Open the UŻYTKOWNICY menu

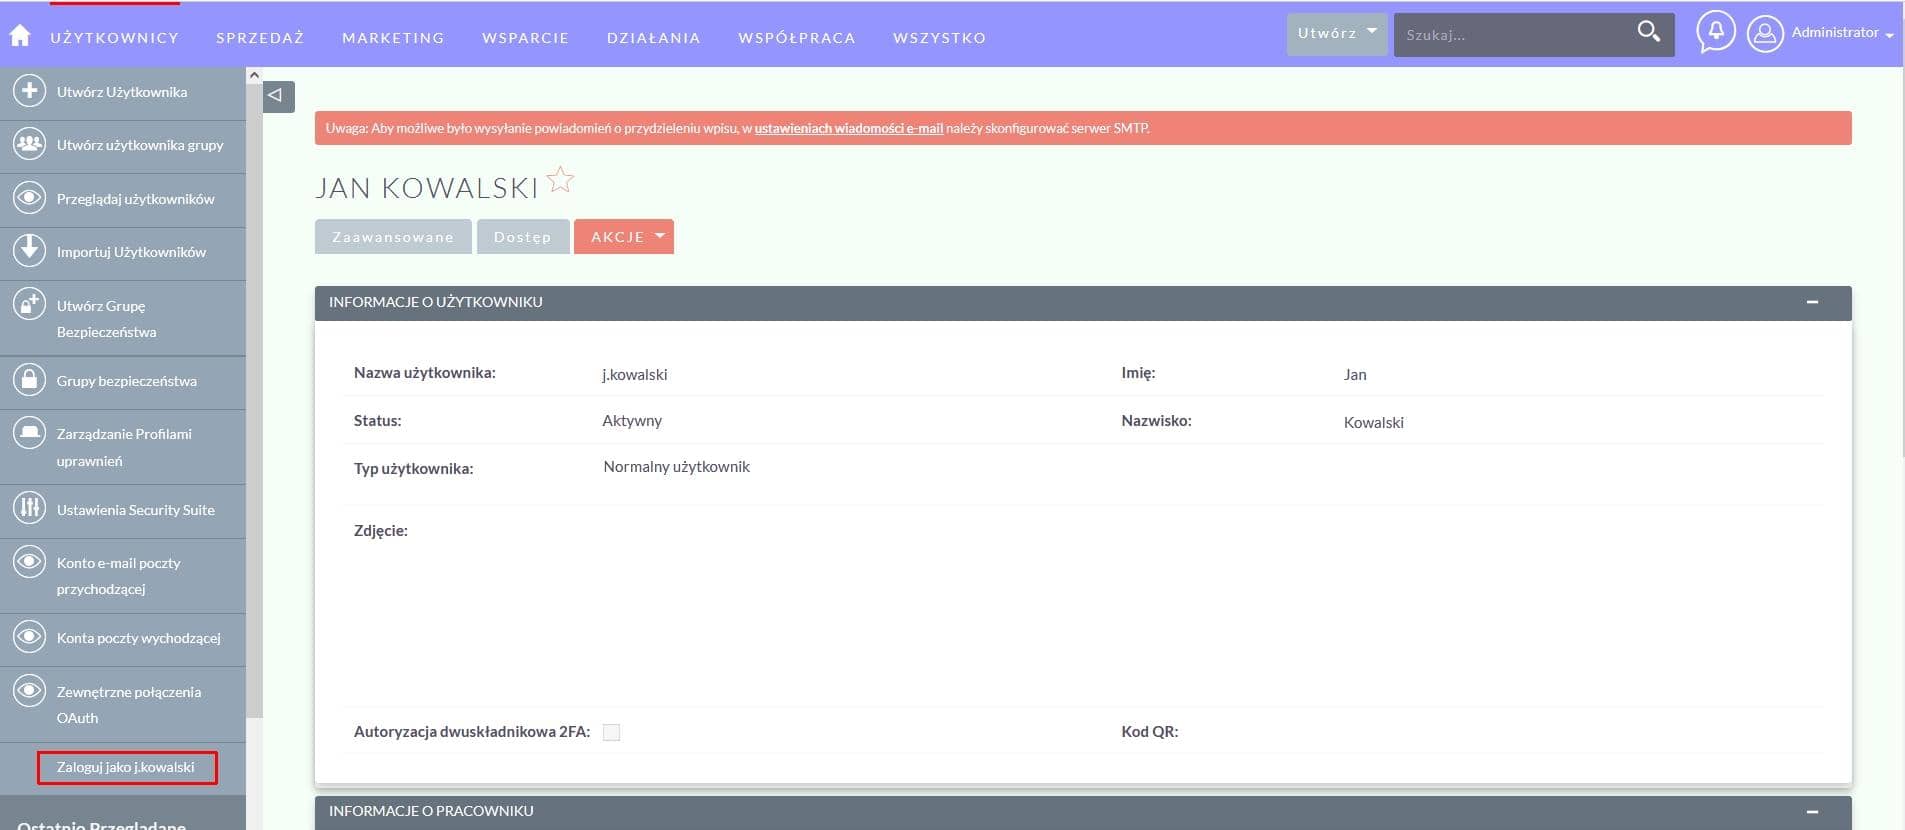click(x=115, y=38)
